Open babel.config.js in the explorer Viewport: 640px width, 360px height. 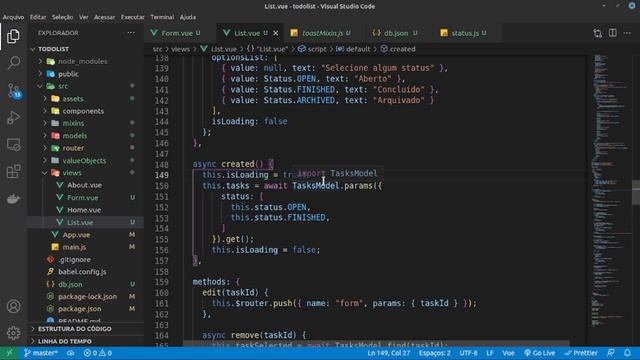[x=86, y=271]
